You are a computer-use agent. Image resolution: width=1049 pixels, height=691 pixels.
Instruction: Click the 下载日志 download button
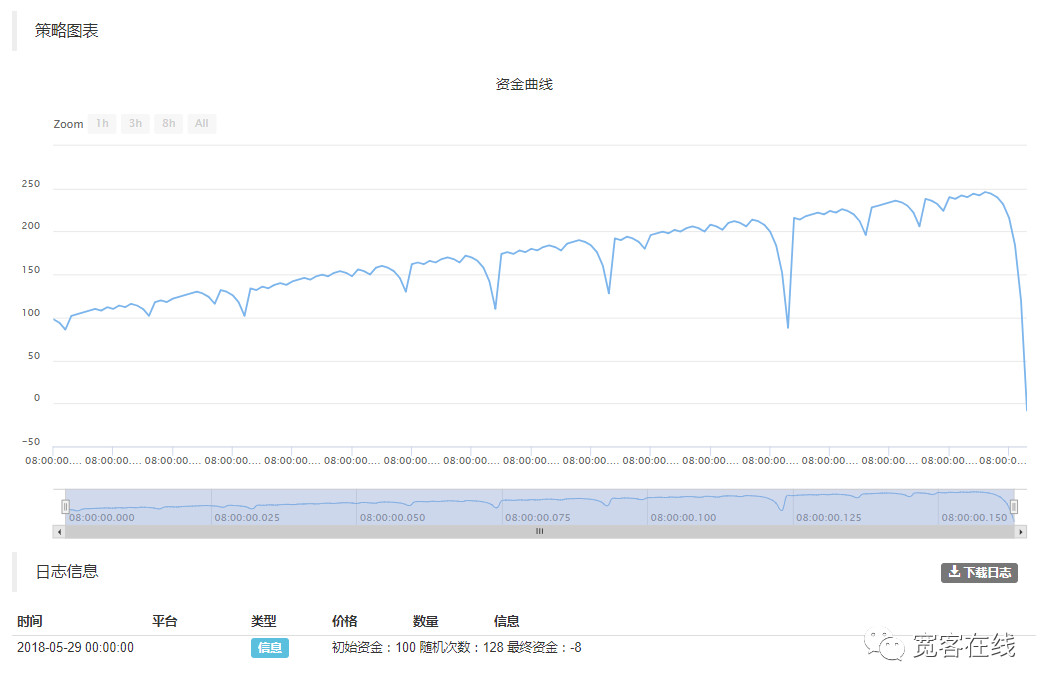tap(979, 573)
